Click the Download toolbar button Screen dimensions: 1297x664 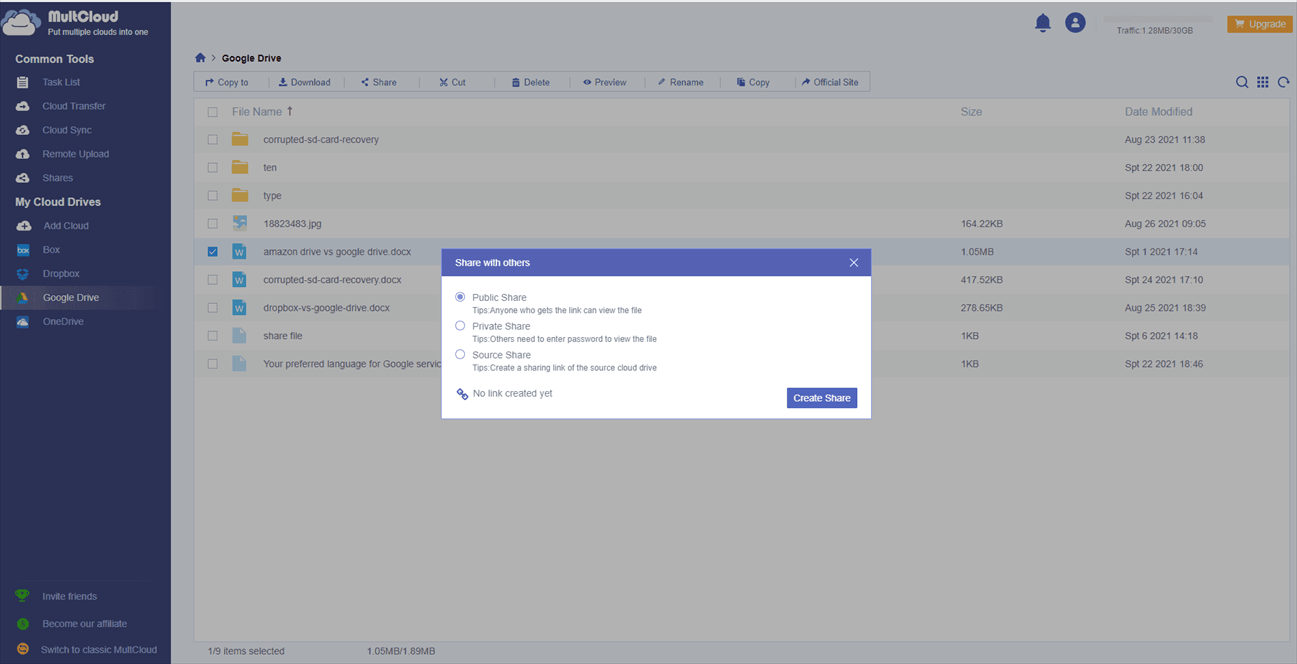coord(304,82)
